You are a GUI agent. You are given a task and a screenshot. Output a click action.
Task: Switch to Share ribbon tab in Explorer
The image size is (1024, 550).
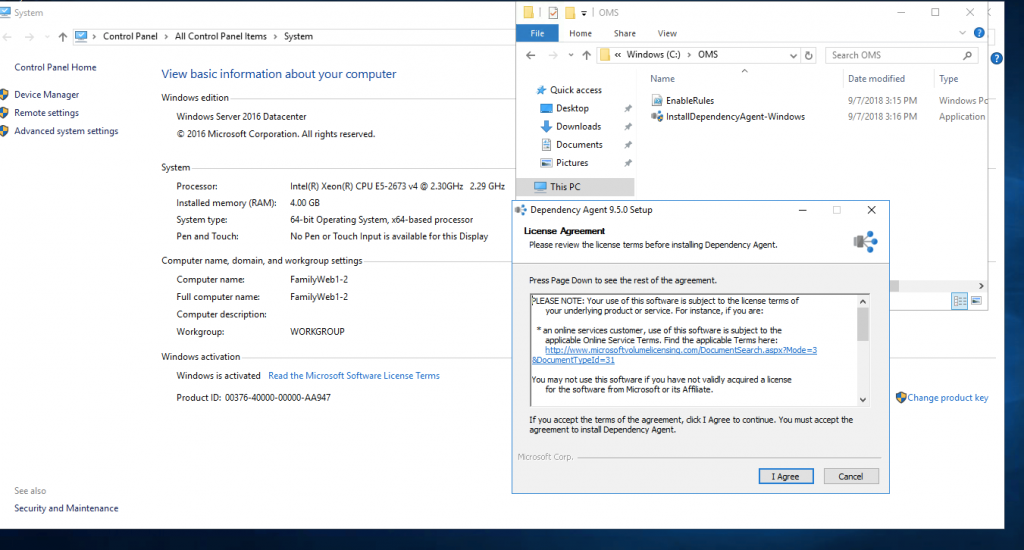coord(624,33)
